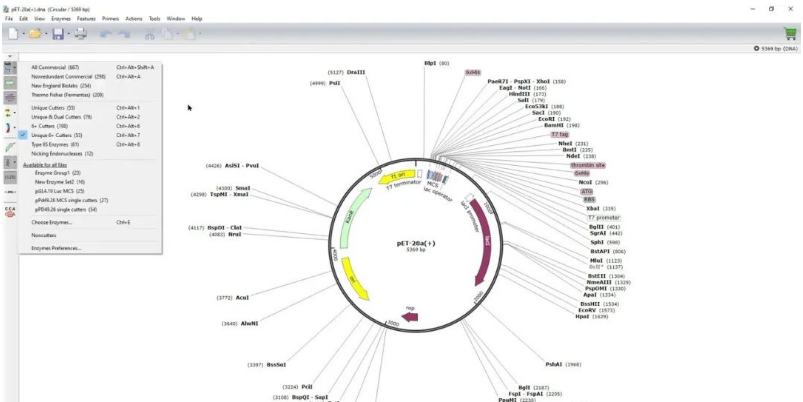Screen dimensions: 803x402
Task: Click the green feather side toolbar icon
Action: [10, 146]
